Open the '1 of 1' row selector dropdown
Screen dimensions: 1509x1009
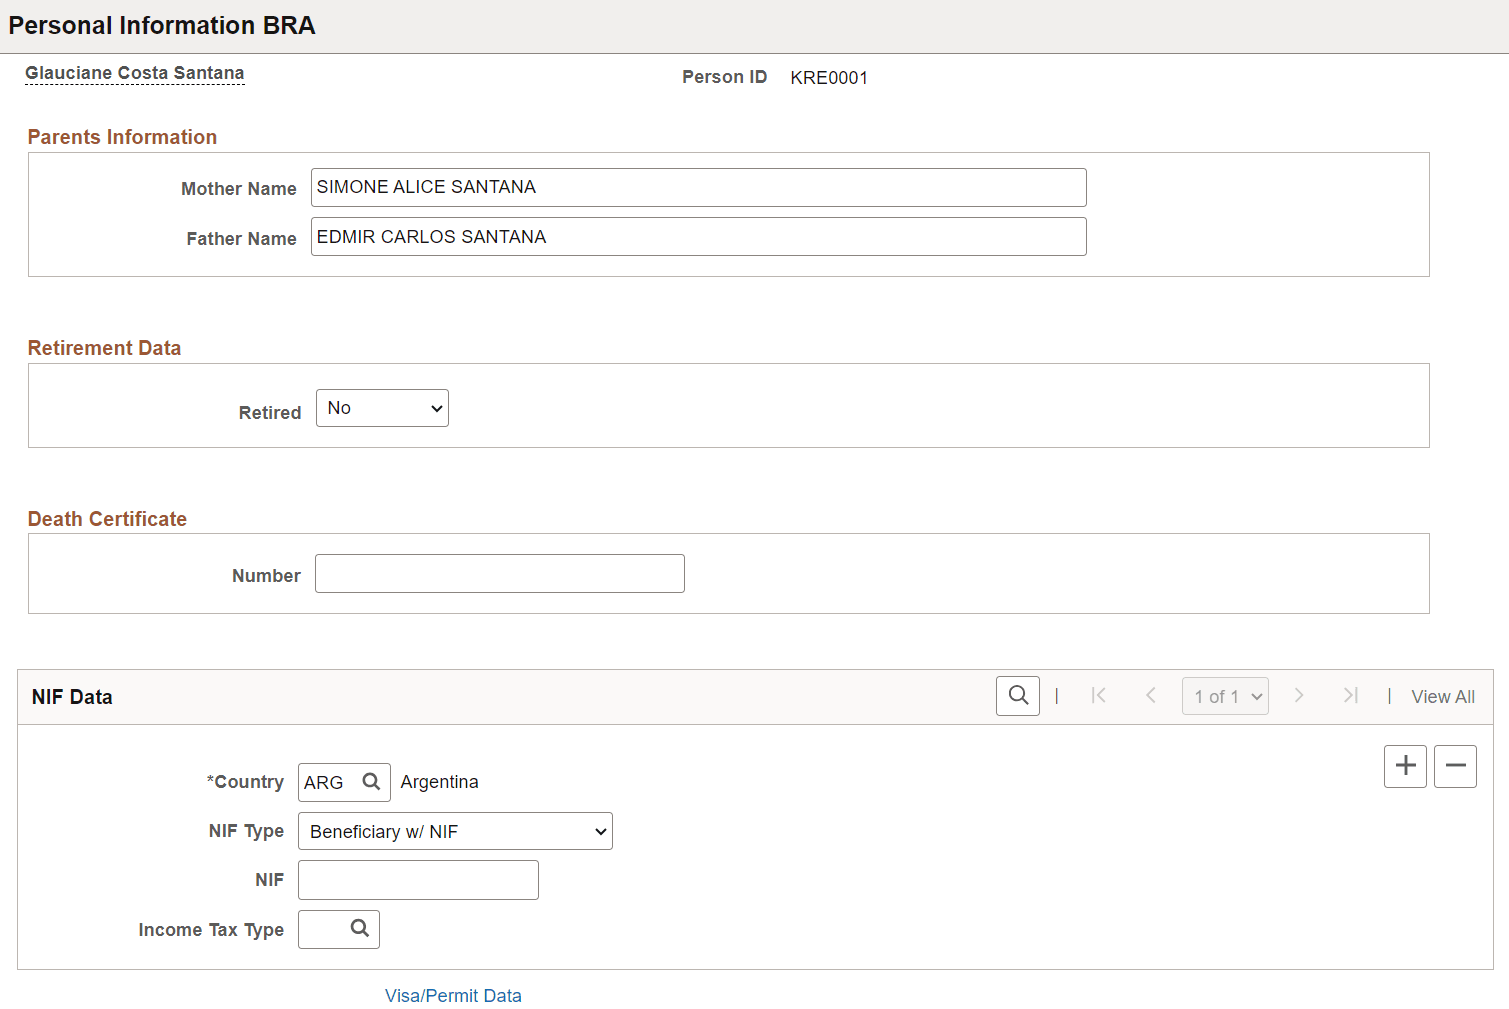tap(1225, 695)
